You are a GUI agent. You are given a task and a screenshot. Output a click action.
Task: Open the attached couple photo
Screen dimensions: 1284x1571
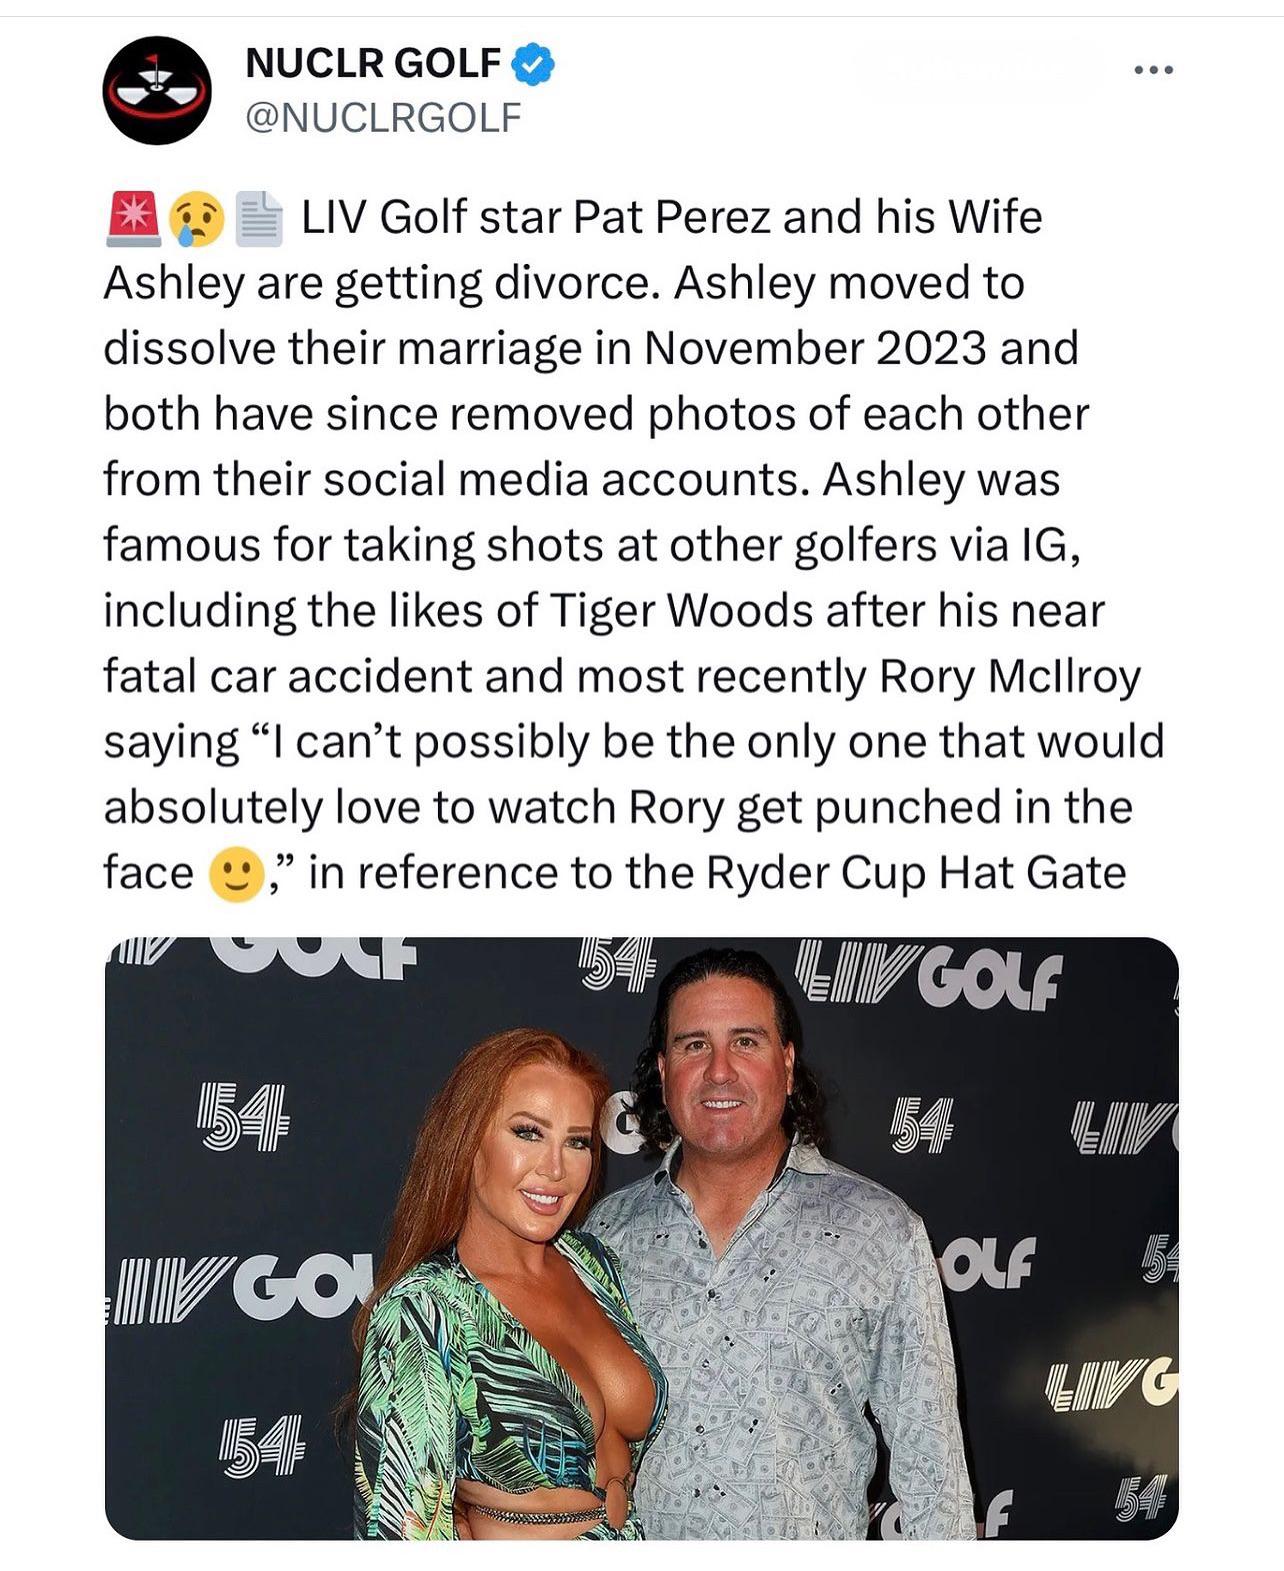tap(641, 1238)
